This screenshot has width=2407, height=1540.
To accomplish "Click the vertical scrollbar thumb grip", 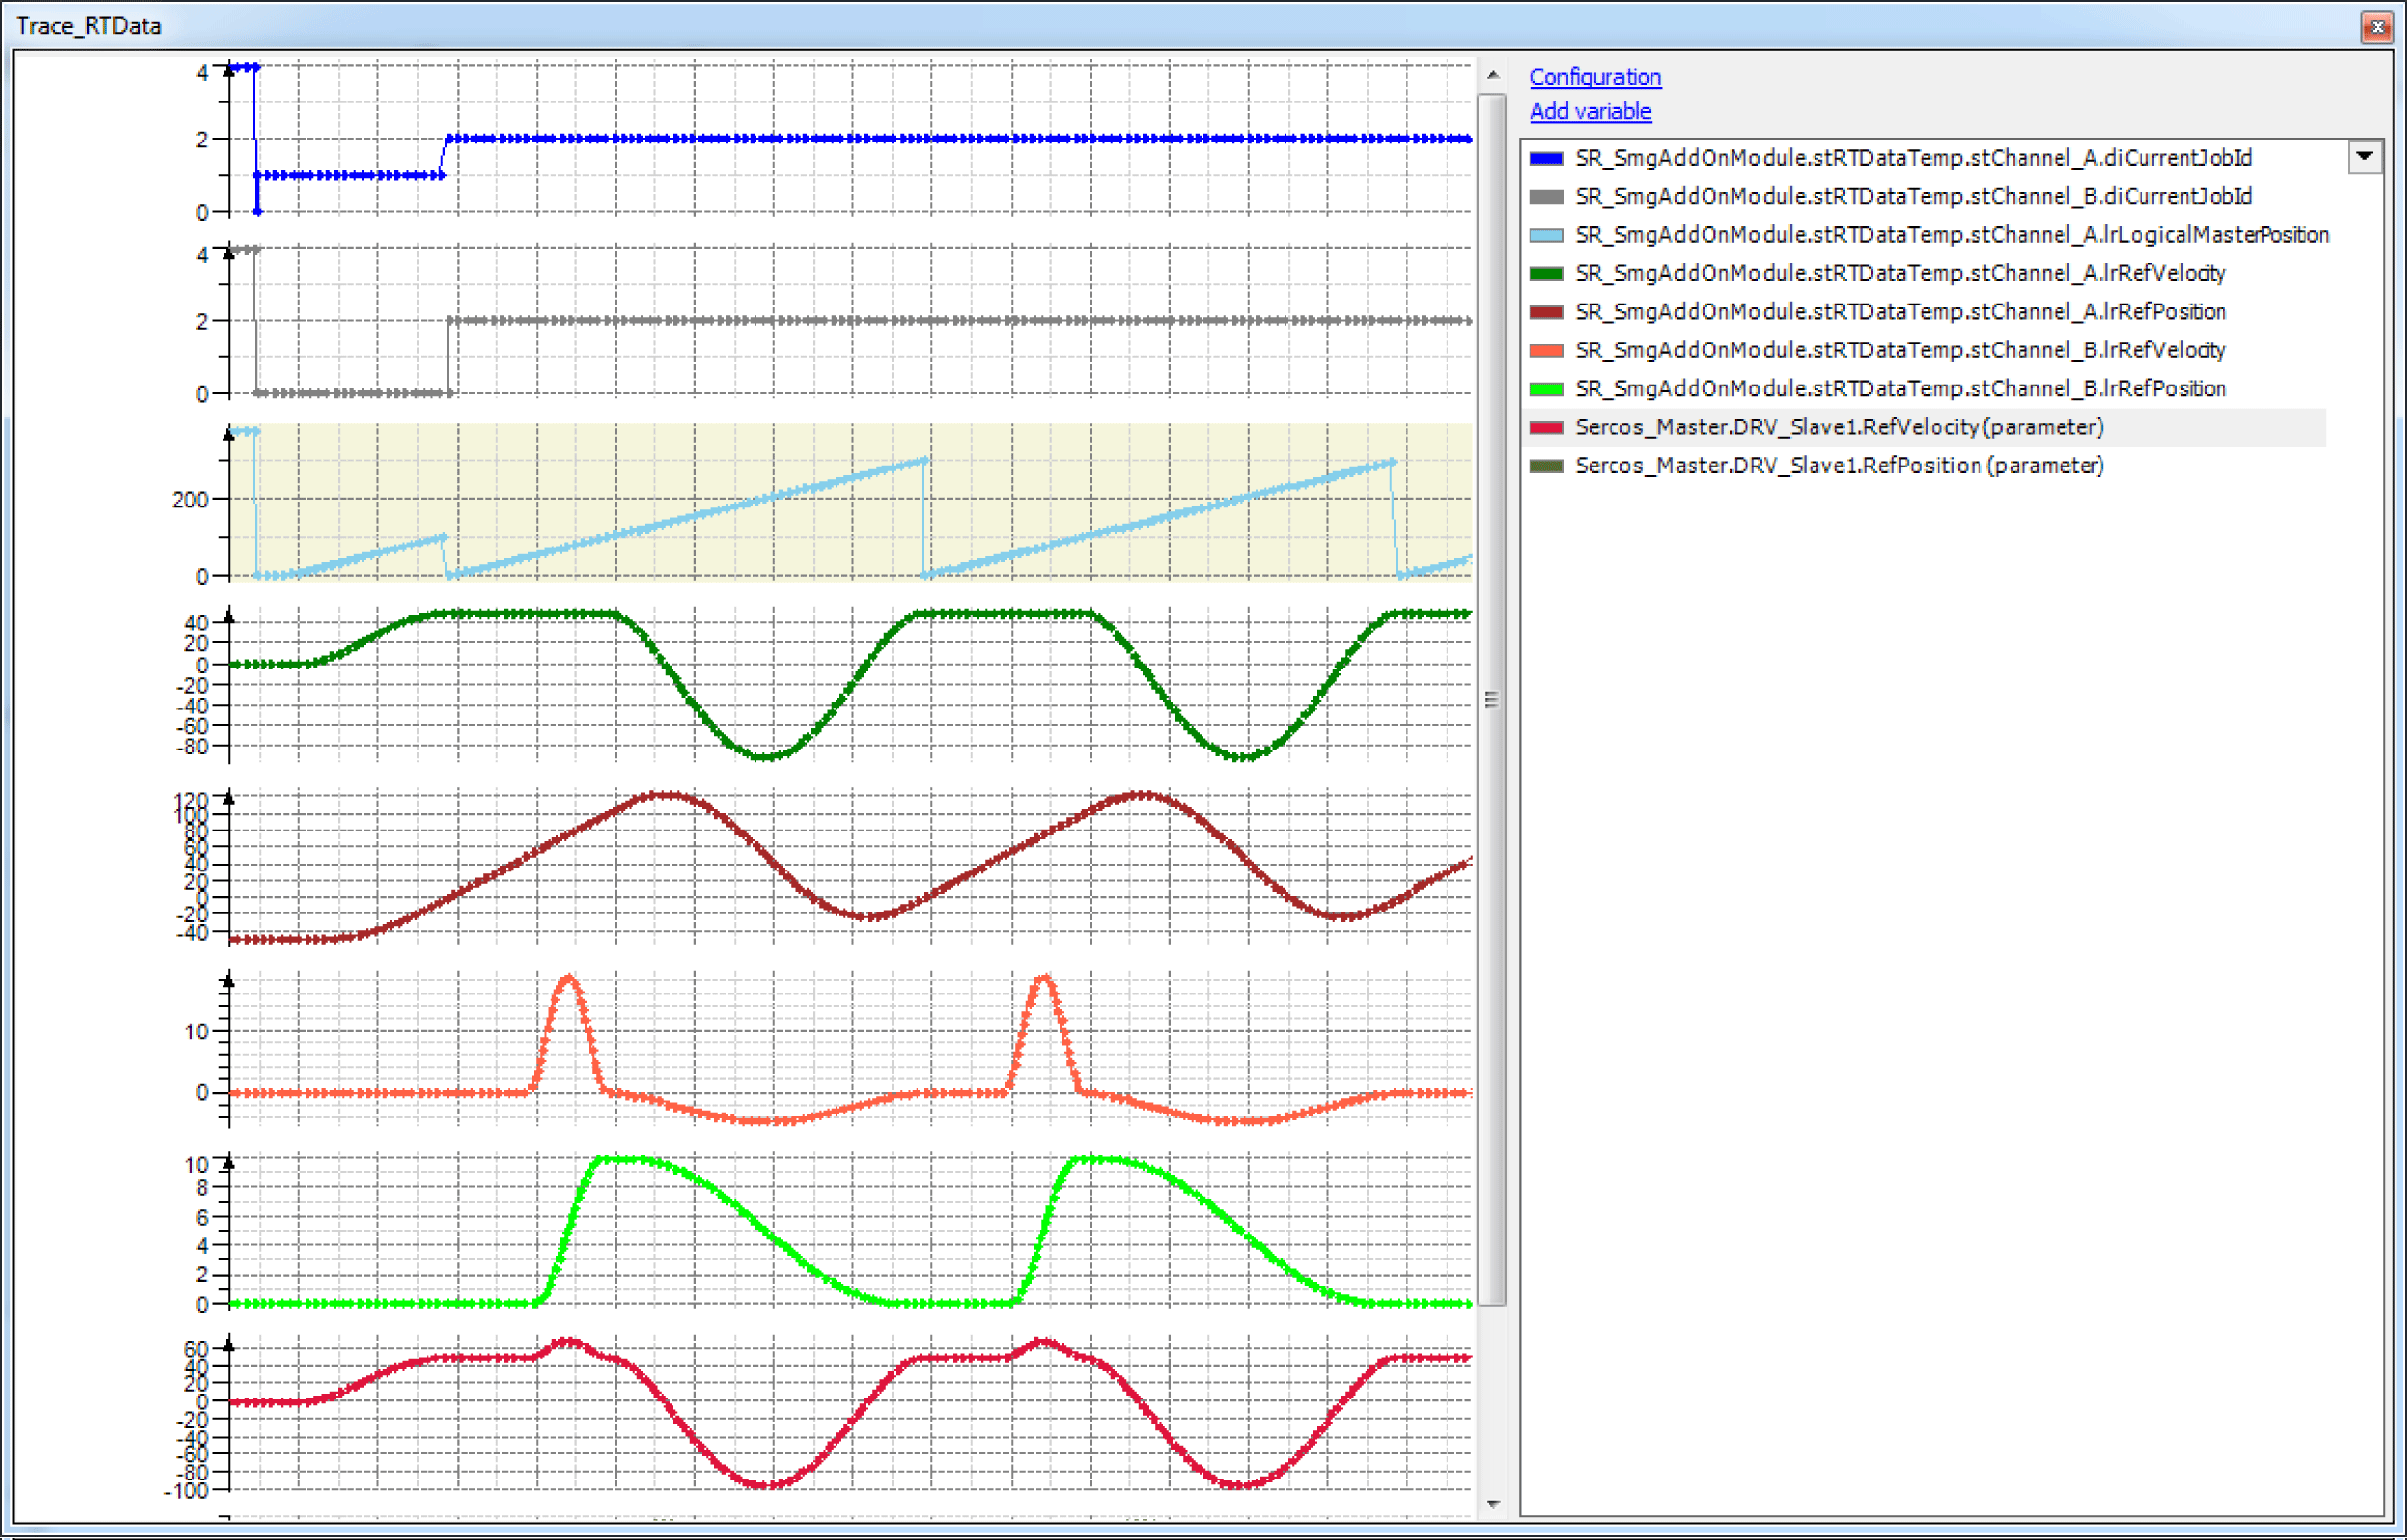I will coord(1492,699).
